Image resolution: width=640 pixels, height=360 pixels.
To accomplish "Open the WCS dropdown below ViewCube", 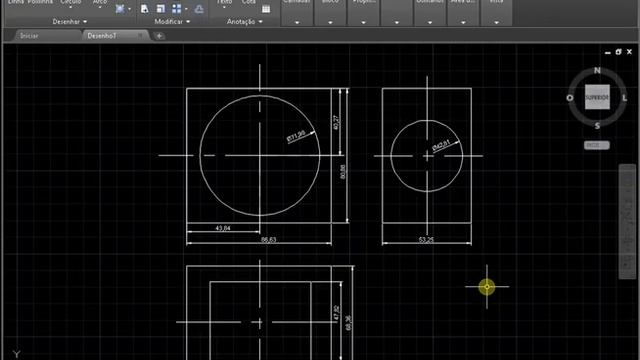I will (x=597, y=145).
